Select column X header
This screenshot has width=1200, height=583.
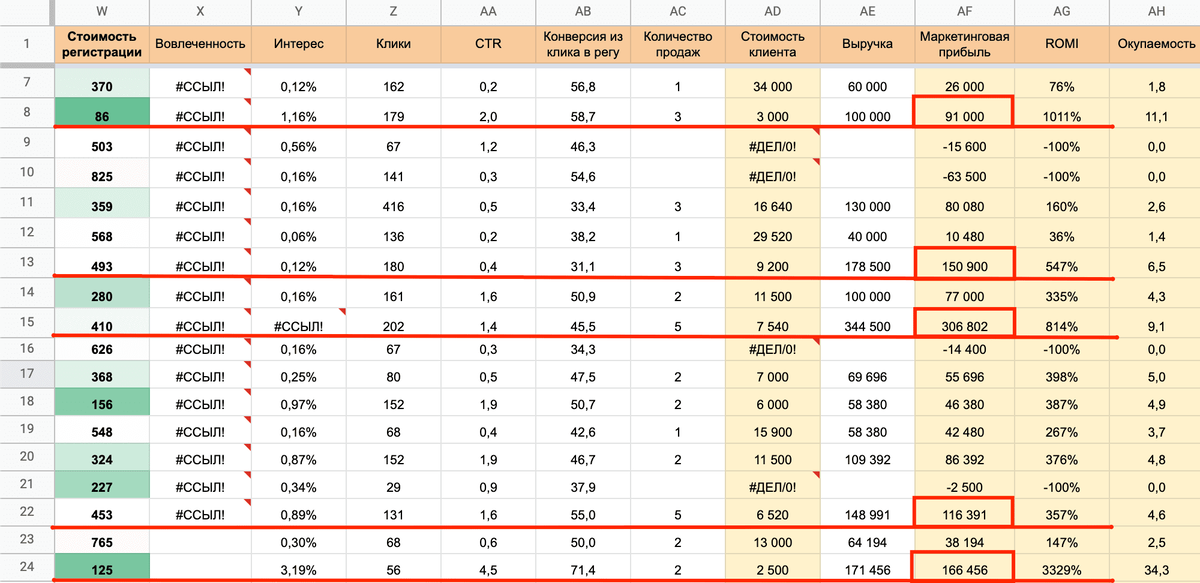pos(200,12)
